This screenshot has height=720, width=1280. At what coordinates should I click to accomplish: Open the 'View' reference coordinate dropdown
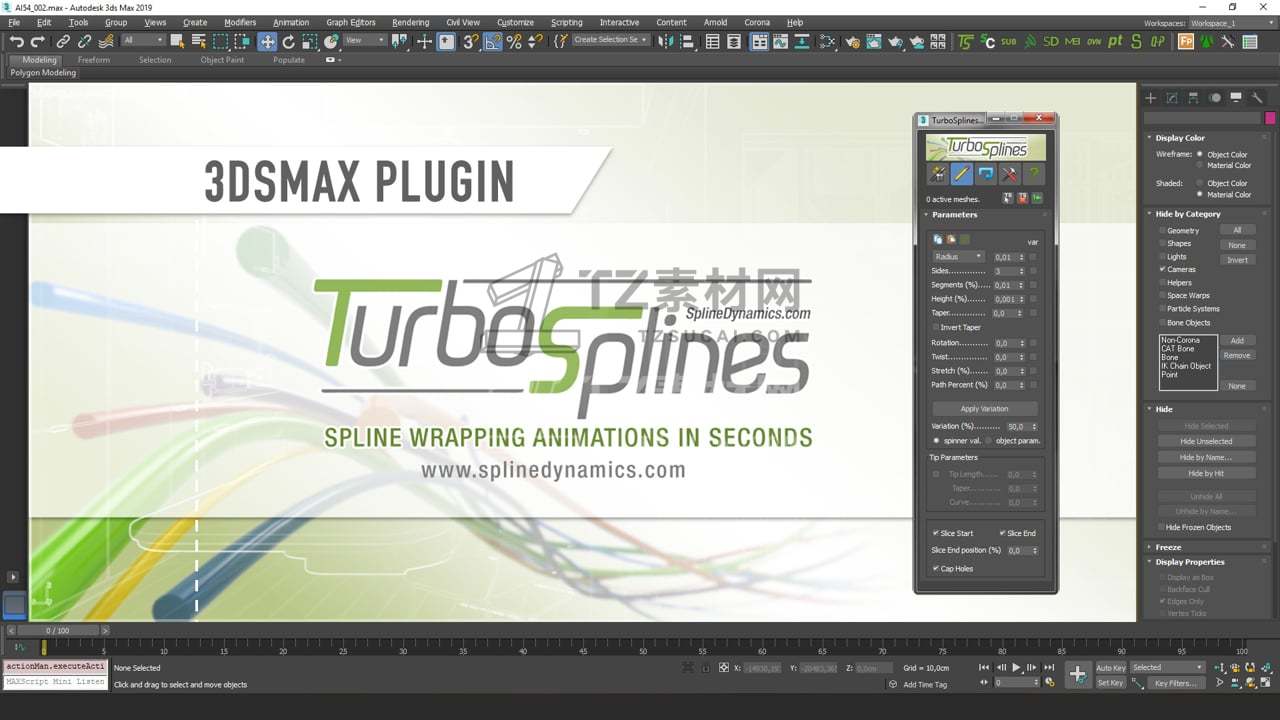point(364,40)
